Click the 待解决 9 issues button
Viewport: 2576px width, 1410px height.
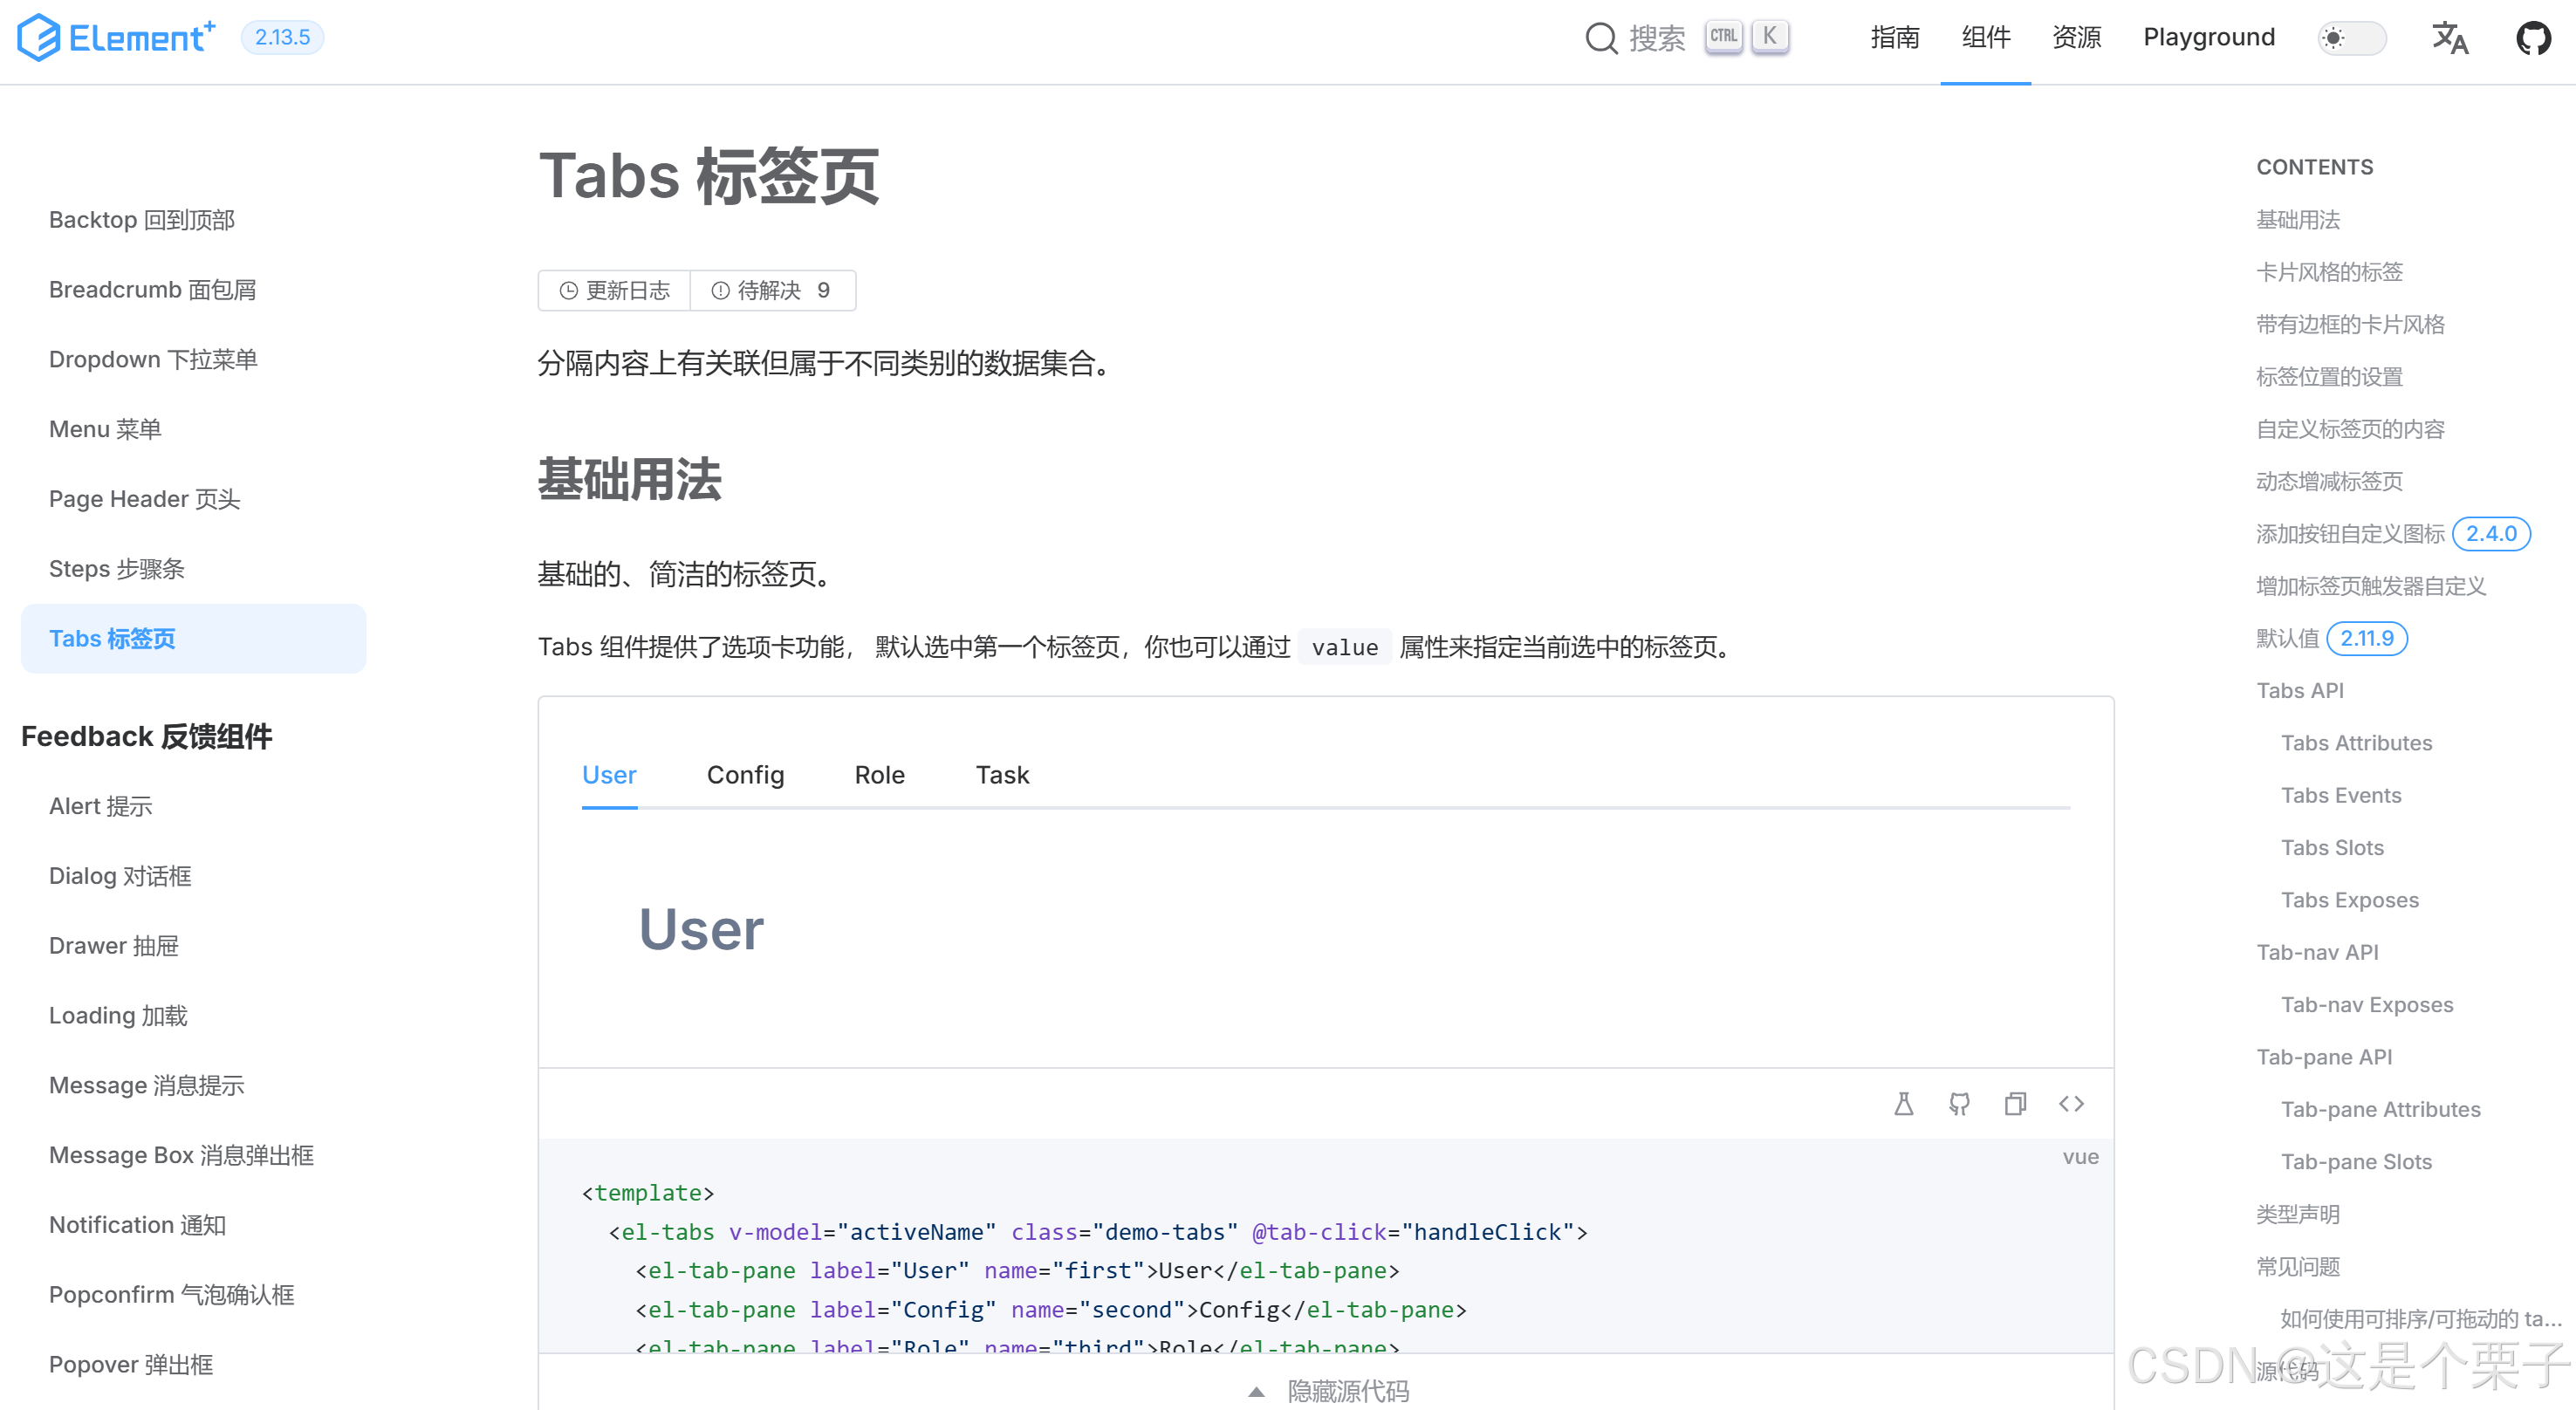pos(772,290)
